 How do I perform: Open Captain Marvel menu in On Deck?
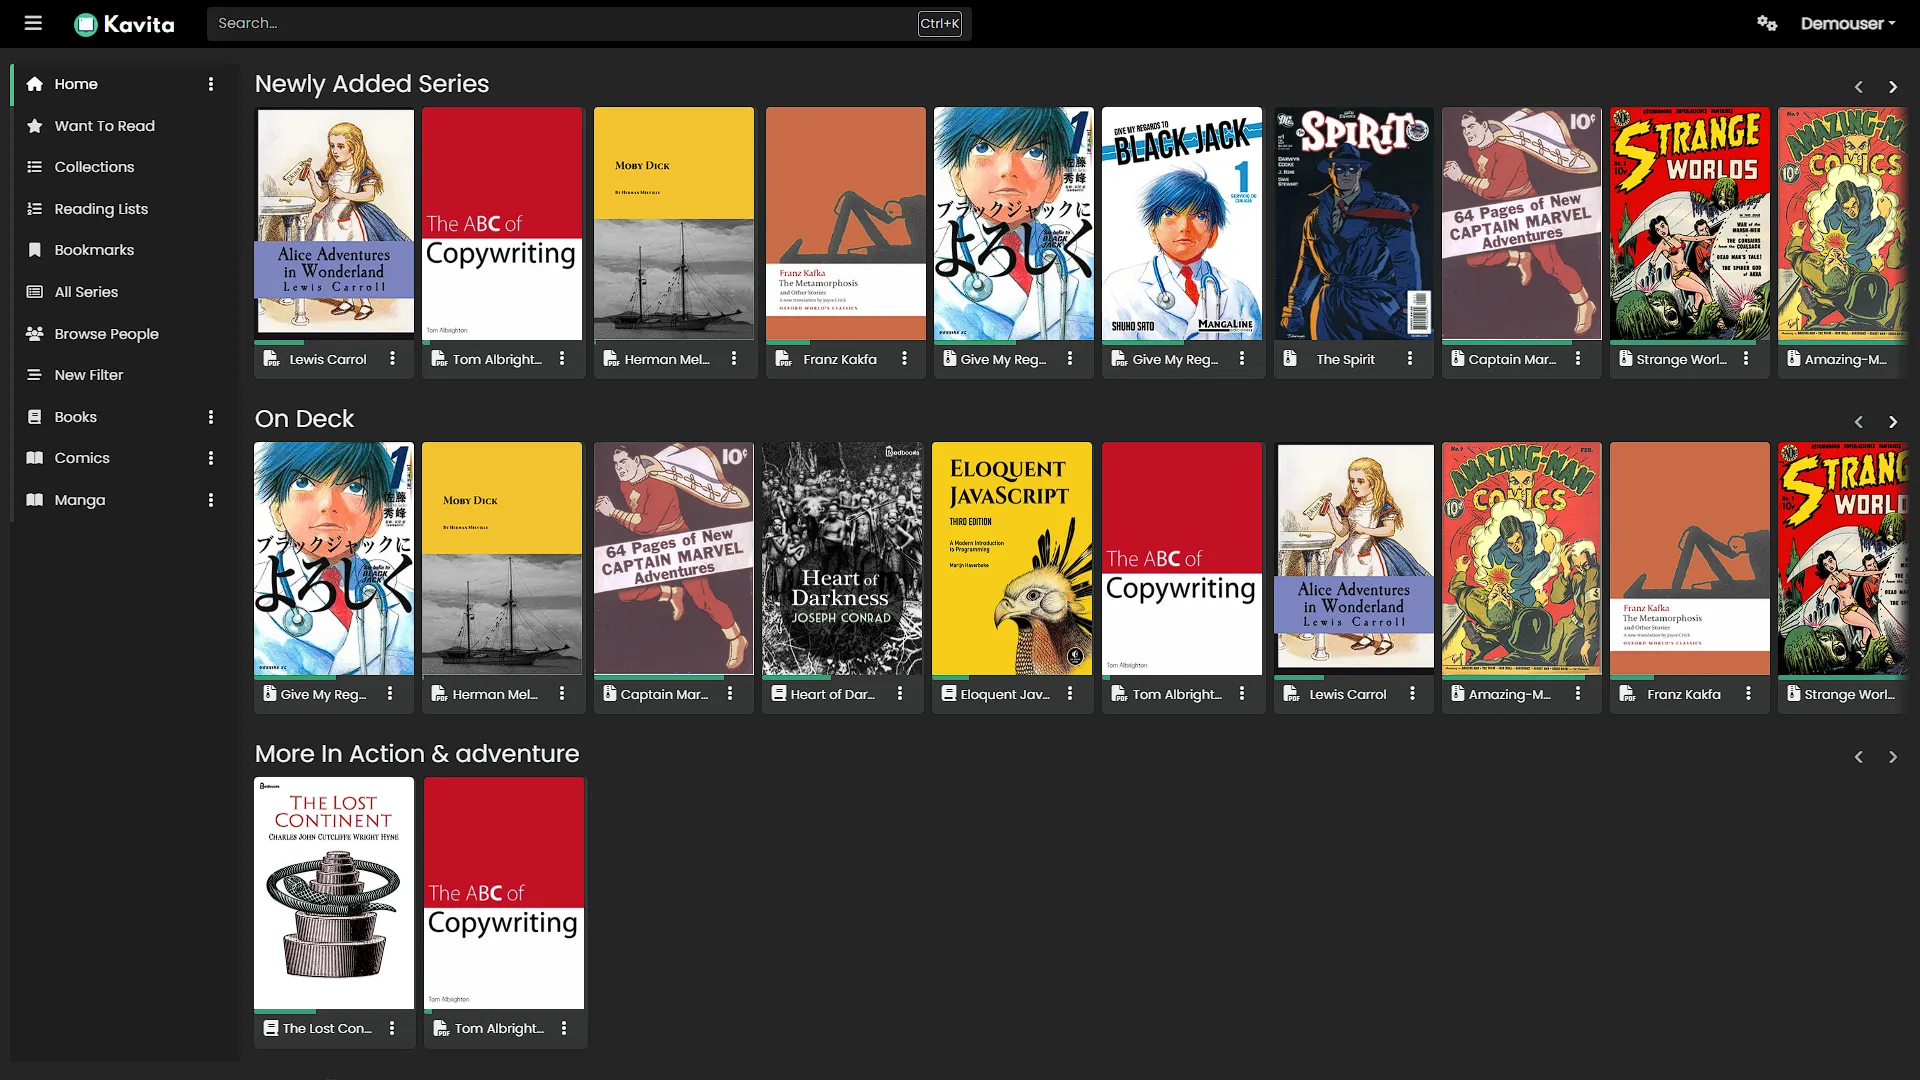pos(730,693)
